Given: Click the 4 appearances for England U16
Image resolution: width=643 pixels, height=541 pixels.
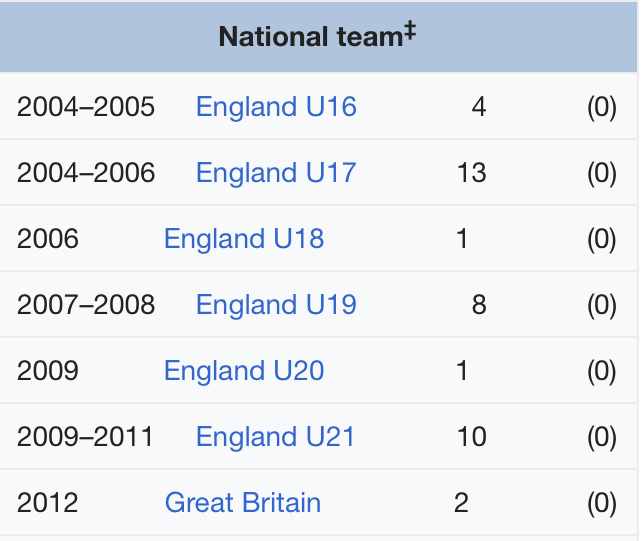Looking at the screenshot, I should (479, 107).
